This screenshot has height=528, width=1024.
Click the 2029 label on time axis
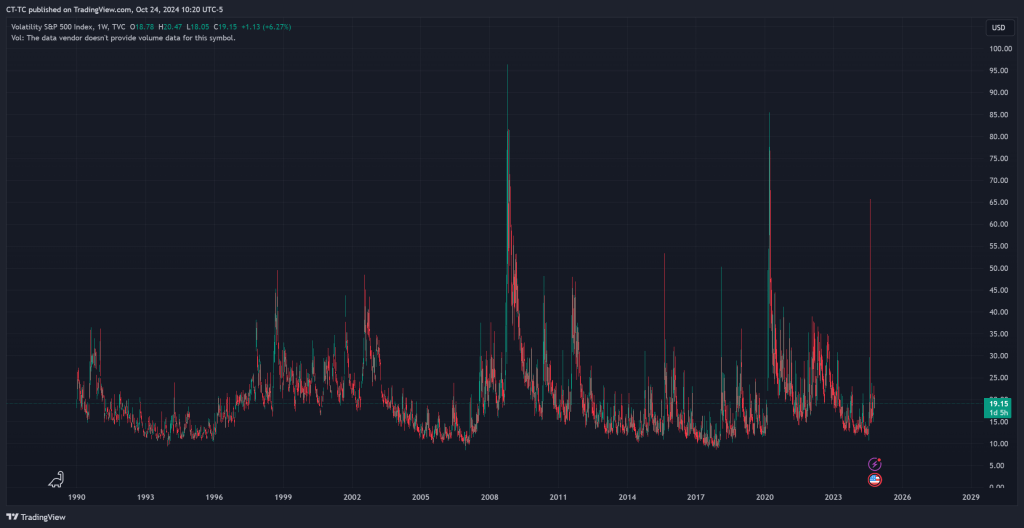(970, 496)
